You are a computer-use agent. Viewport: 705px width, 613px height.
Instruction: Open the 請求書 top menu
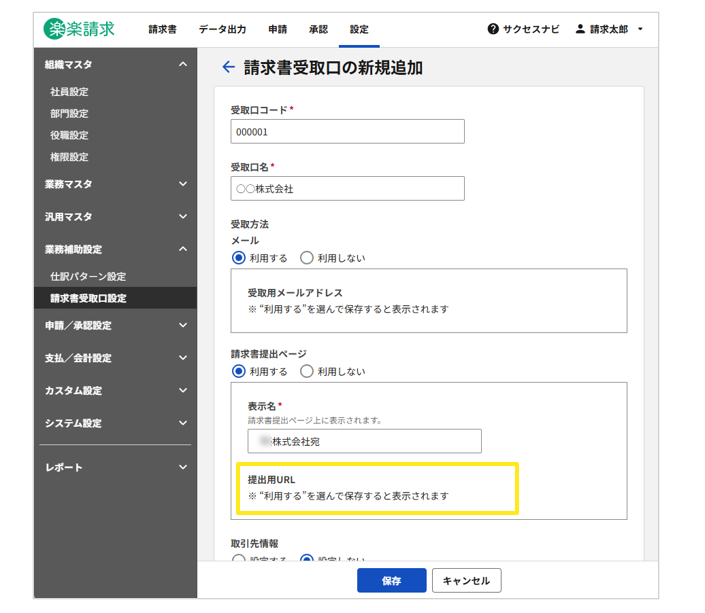[163, 30]
